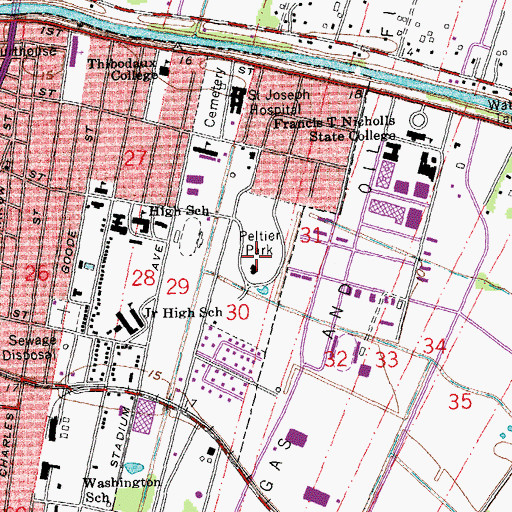The height and width of the screenshot is (512, 512).
Task: Click the St Joseph Hospital label
Action: tap(279, 102)
